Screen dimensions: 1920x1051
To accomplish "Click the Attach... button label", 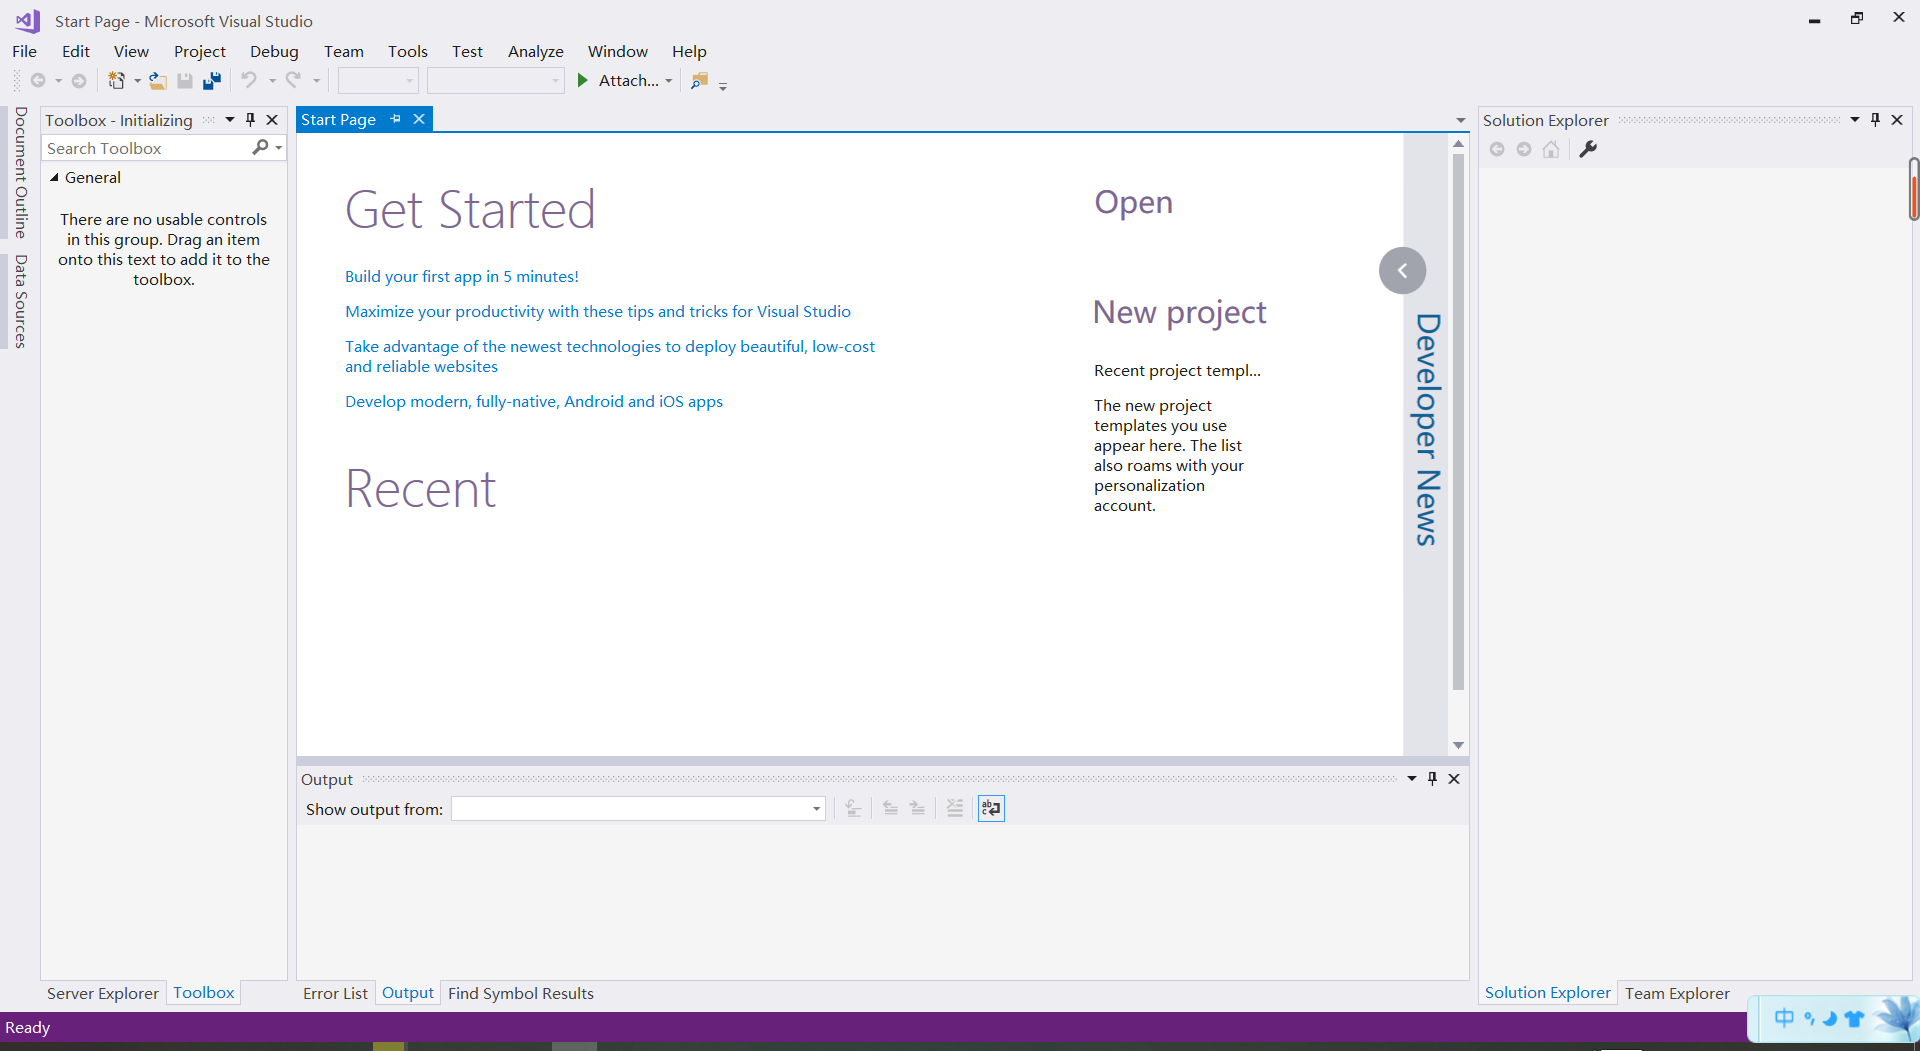I will pos(629,81).
